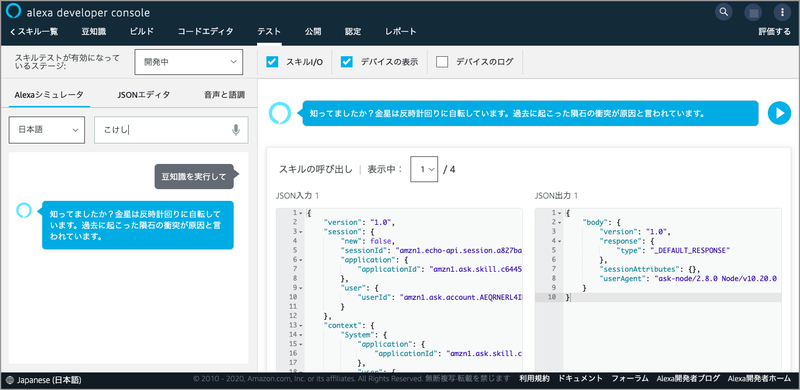
Task: Click the square apps icon in header
Action: [x=753, y=12]
